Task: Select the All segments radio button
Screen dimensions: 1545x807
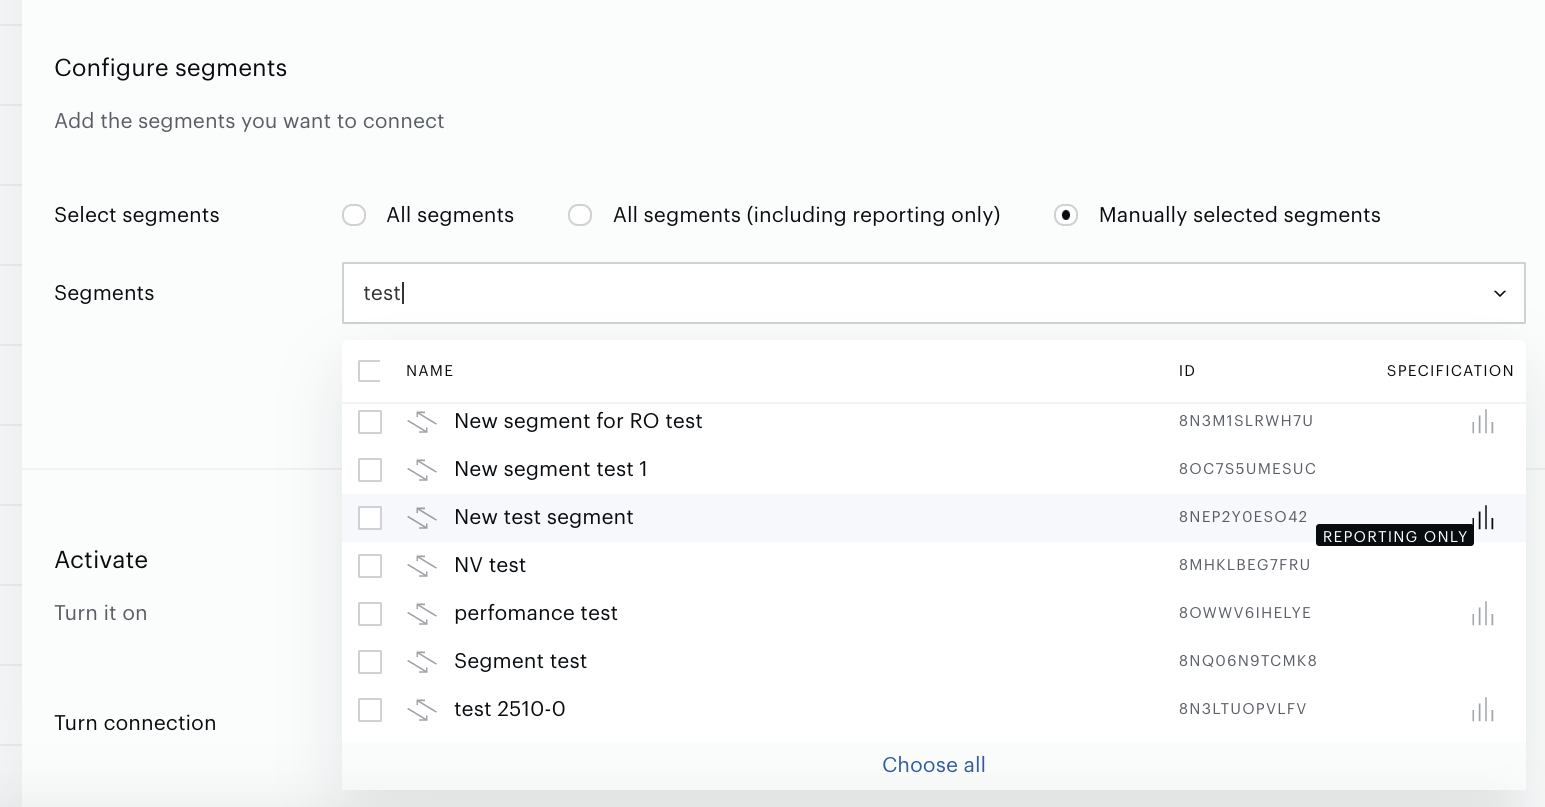Action: pyautogui.click(x=354, y=215)
